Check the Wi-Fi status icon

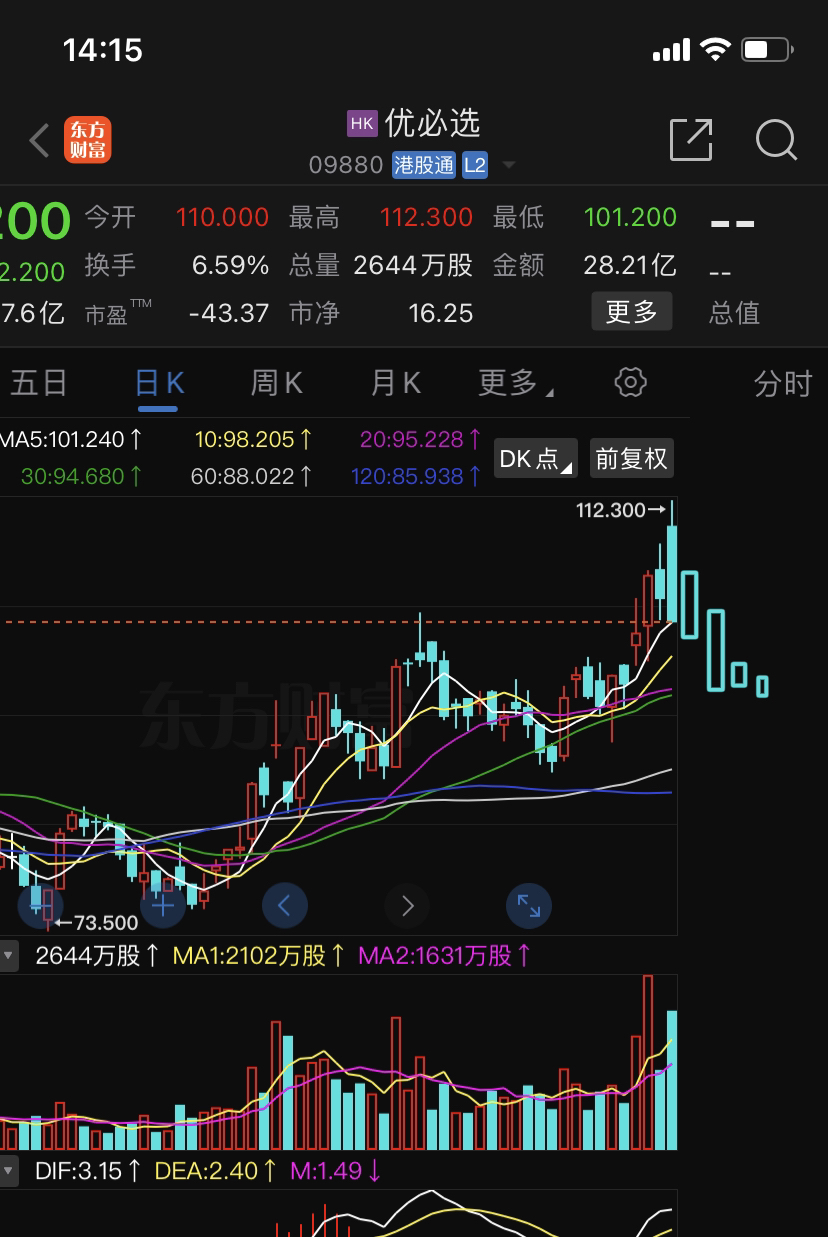coord(716,49)
